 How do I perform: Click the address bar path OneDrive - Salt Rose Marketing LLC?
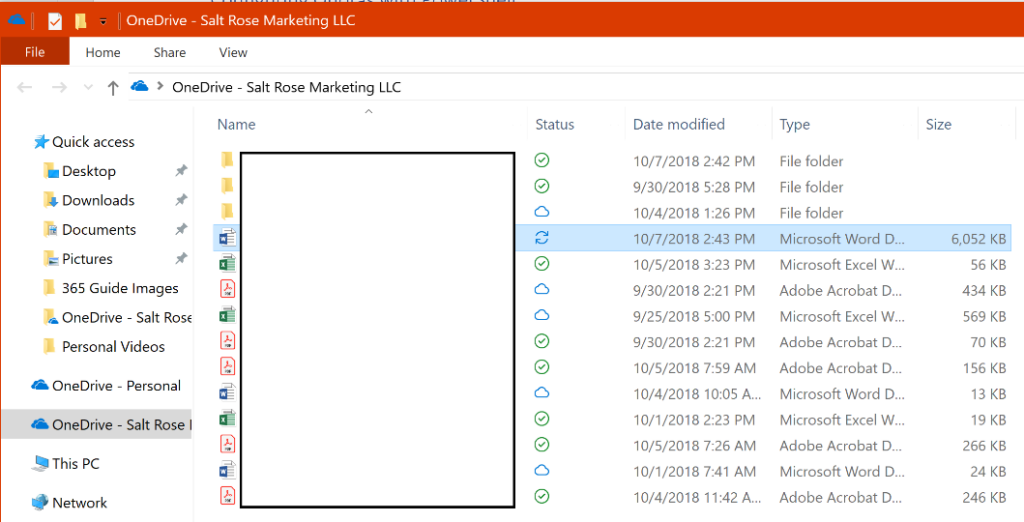click(286, 87)
